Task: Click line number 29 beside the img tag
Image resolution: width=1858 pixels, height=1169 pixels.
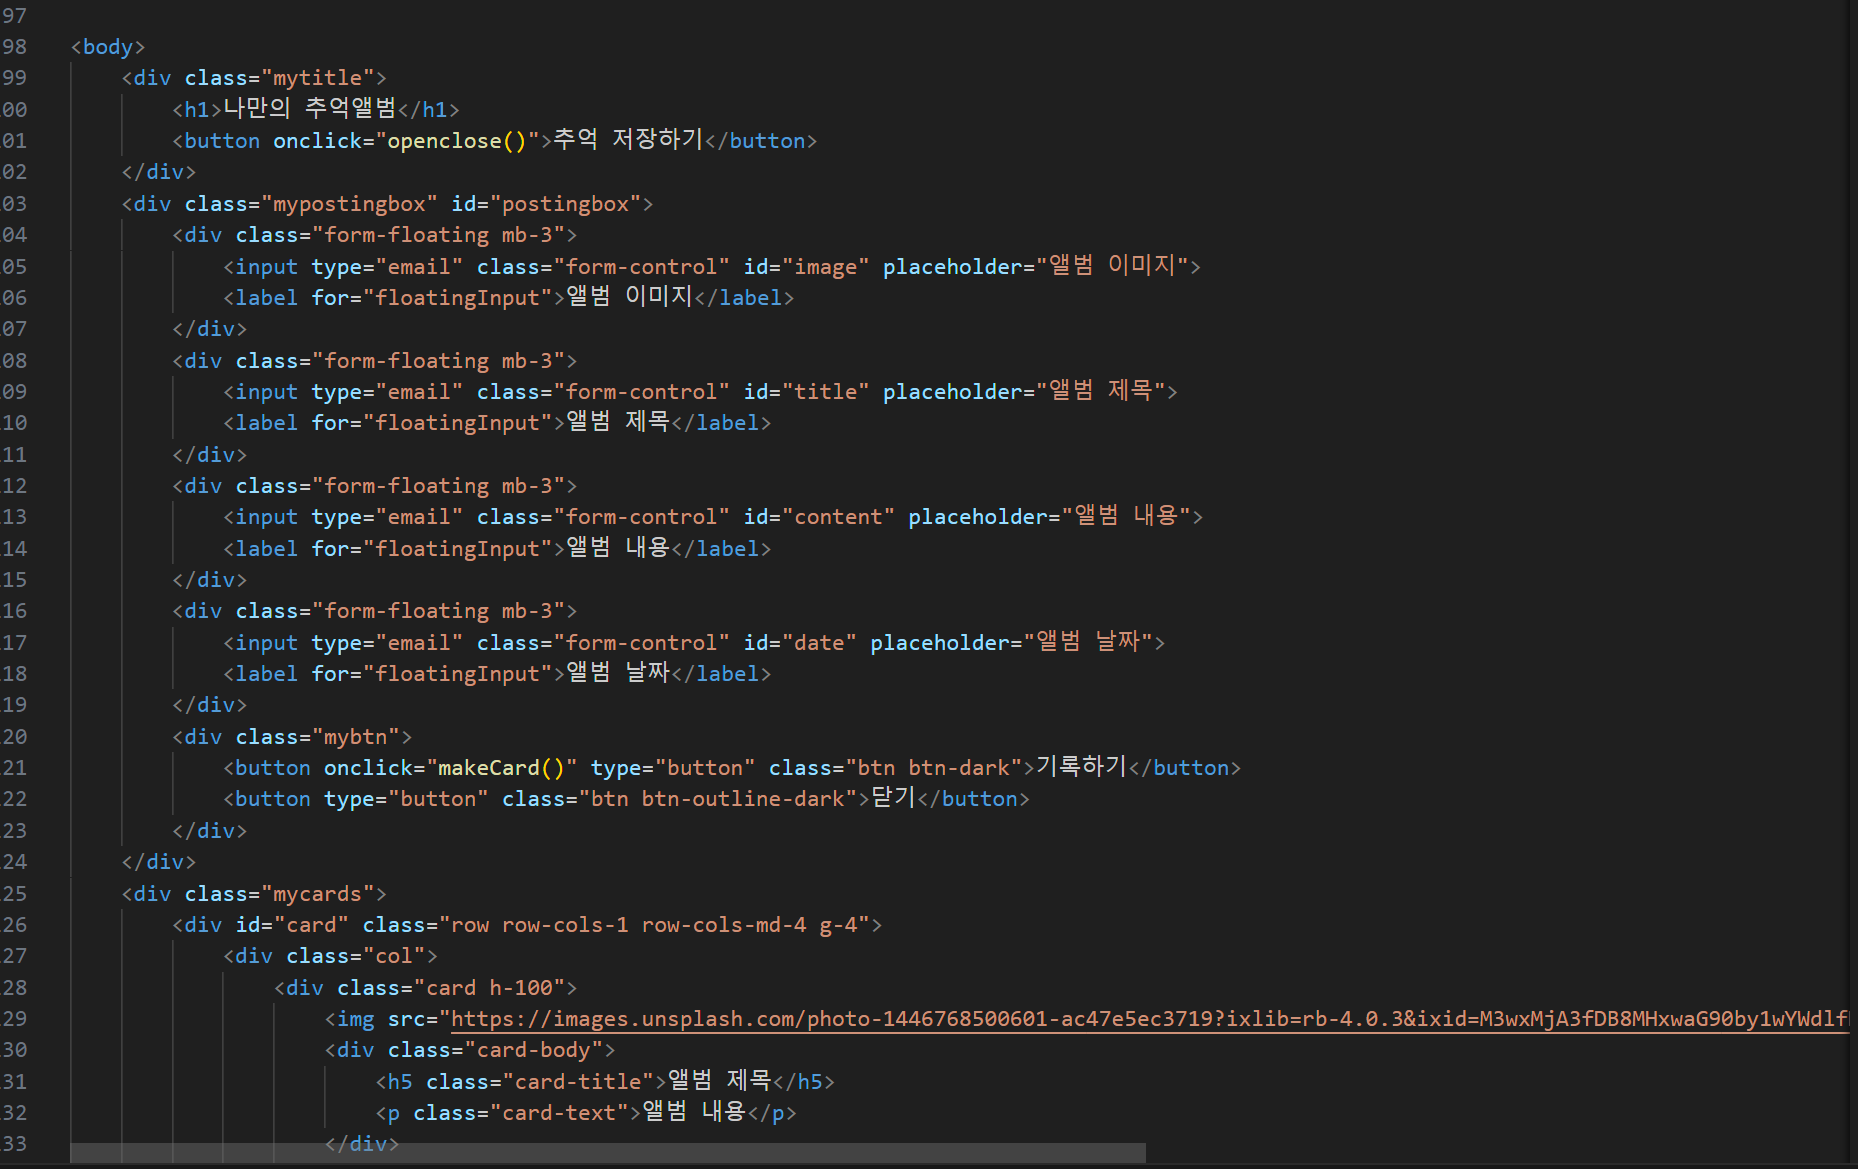Action: [15, 1019]
